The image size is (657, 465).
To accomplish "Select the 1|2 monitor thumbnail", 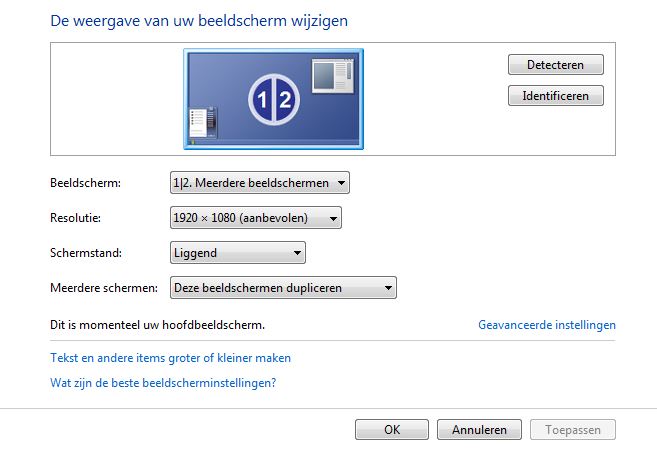I will pos(273,99).
